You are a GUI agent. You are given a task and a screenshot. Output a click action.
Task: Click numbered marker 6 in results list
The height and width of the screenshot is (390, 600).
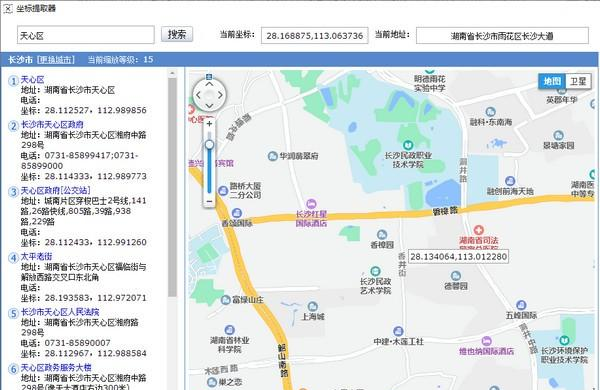tap(13, 369)
